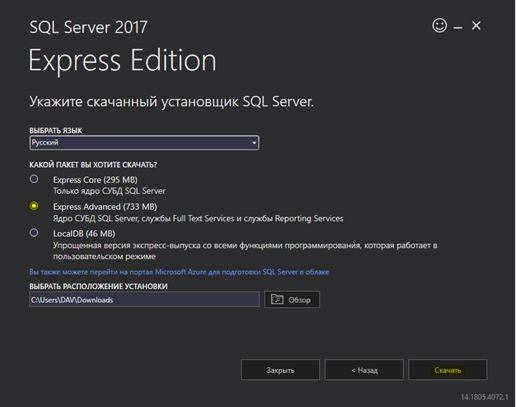Click the Обзор browse button text
Viewport: 516px width, 407px height.
point(299,300)
